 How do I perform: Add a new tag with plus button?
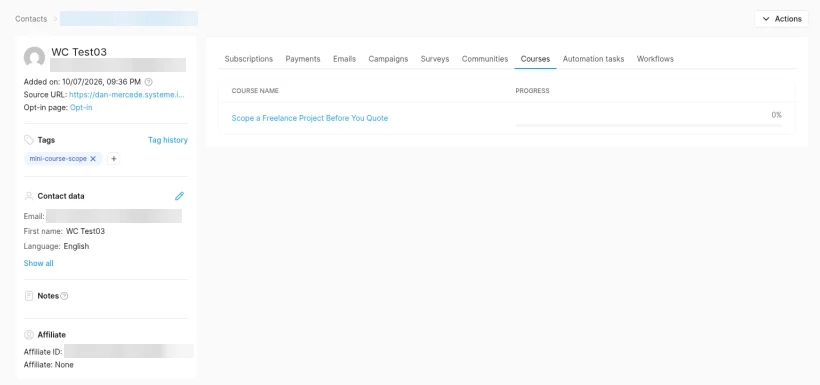[113, 158]
